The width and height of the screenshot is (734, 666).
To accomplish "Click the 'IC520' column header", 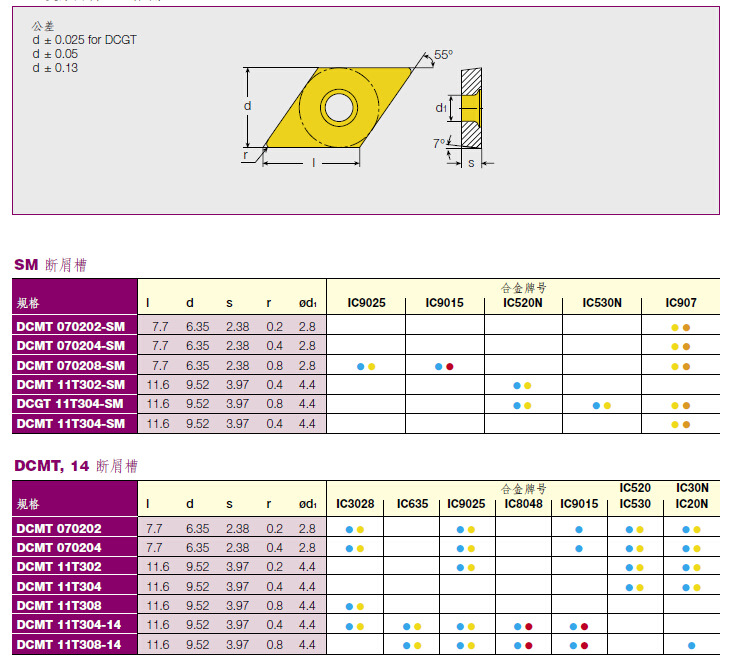I will [635, 488].
